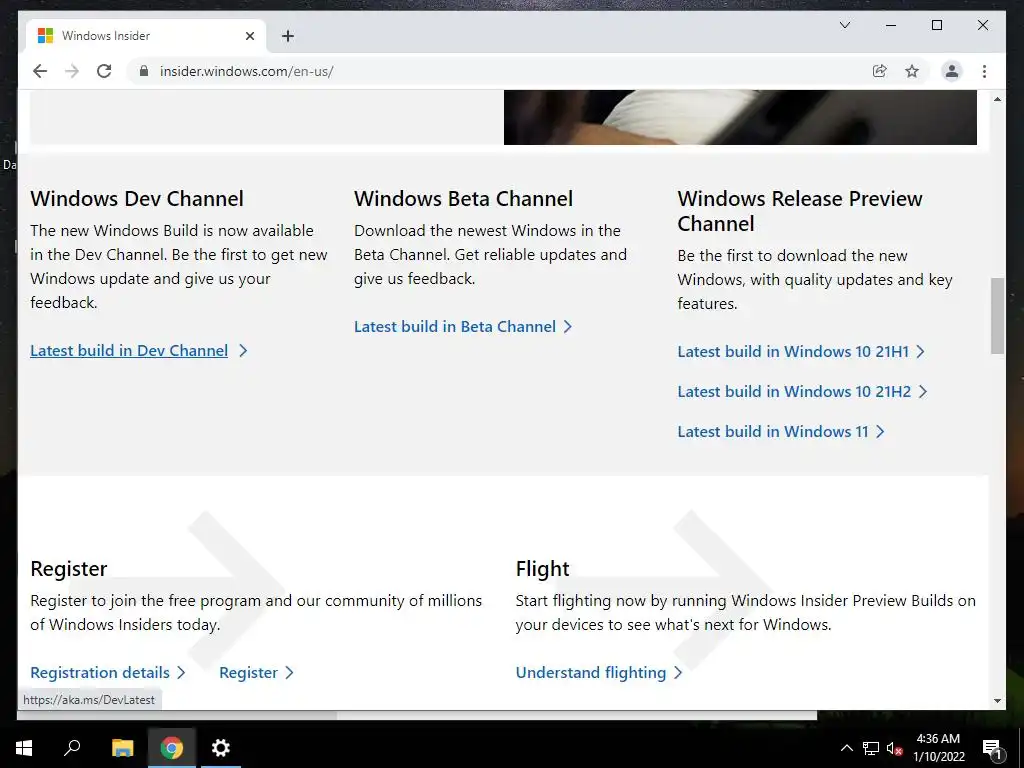Click the Chrome taskbar icon

pyautogui.click(x=172, y=748)
